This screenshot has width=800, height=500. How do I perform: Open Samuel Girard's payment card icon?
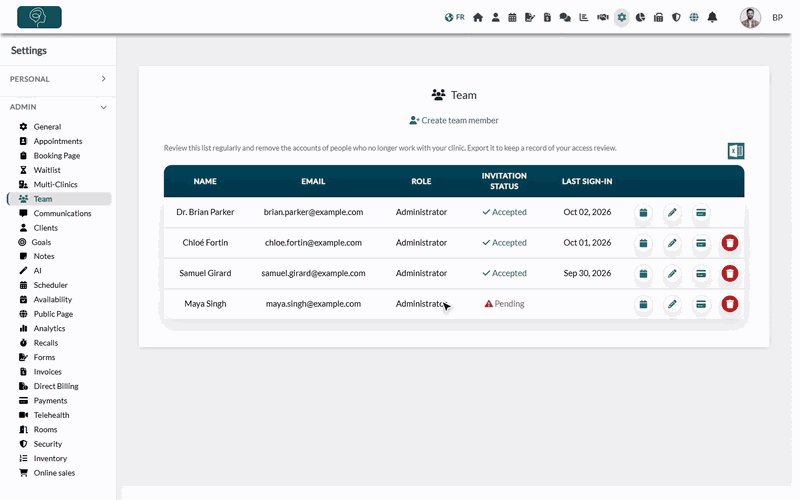click(701, 274)
